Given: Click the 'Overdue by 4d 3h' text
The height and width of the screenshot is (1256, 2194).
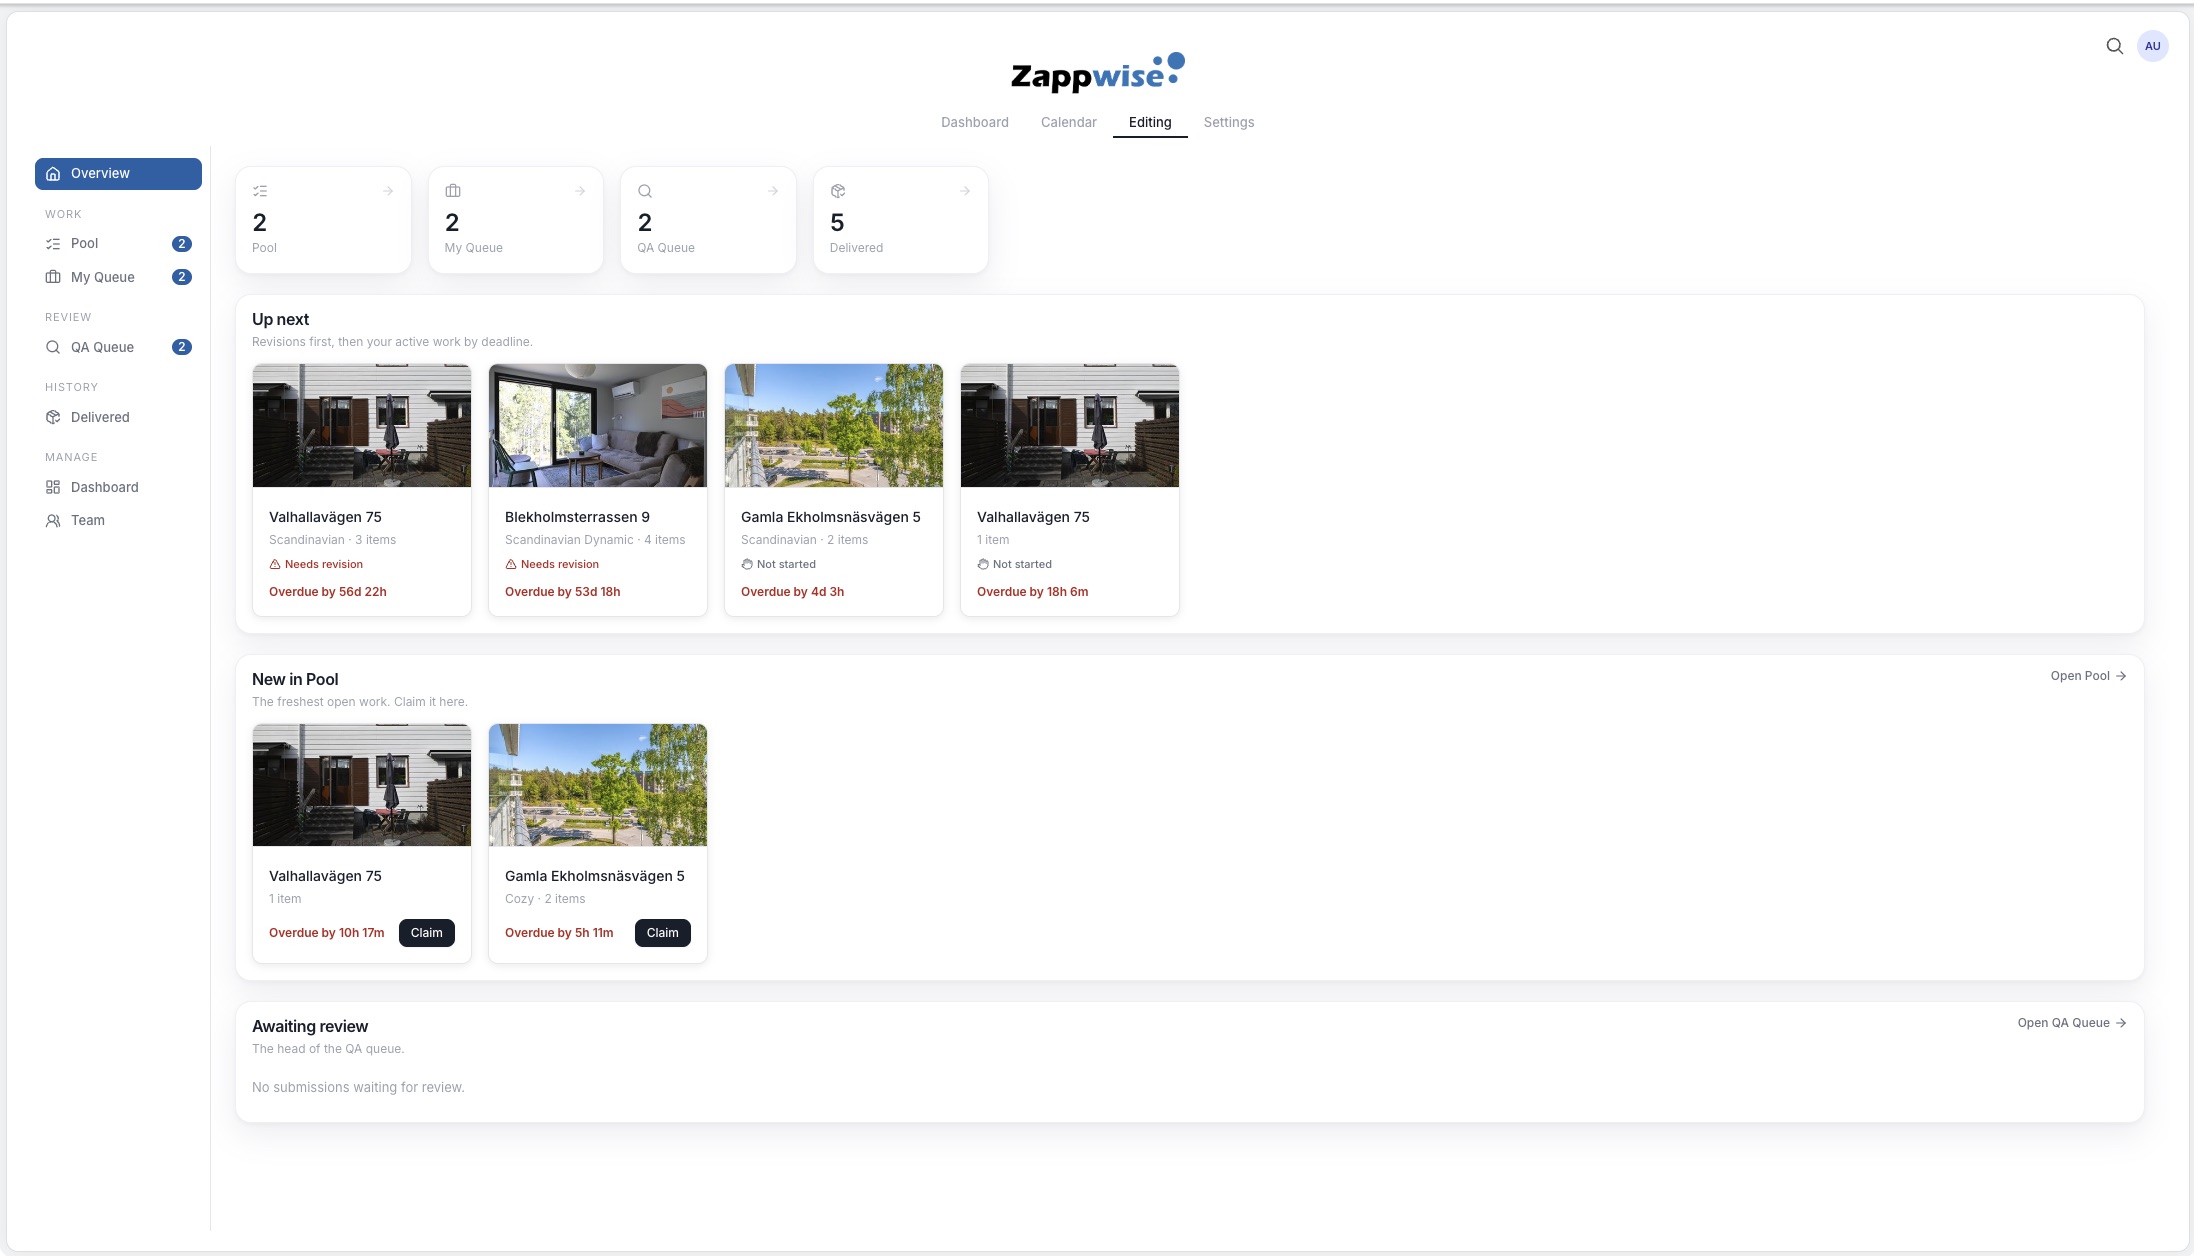Looking at the screenshot, I should pyautogui.click(x=792, y=592).
